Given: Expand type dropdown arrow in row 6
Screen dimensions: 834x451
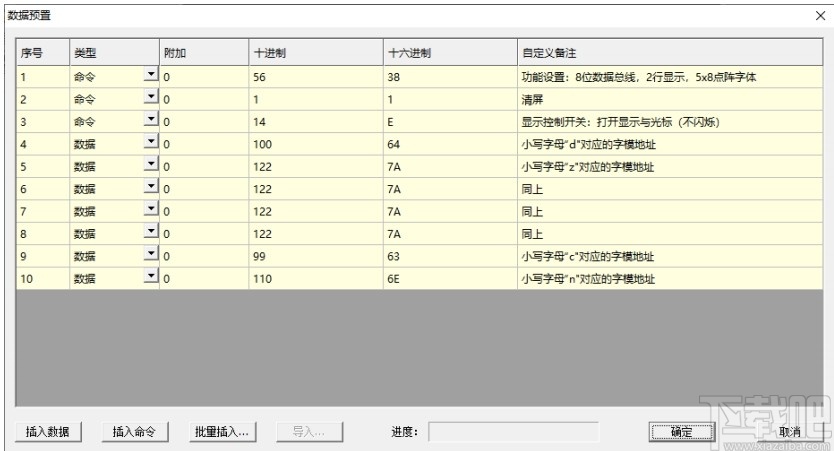Looking at the screenshot, I should 152,186.
